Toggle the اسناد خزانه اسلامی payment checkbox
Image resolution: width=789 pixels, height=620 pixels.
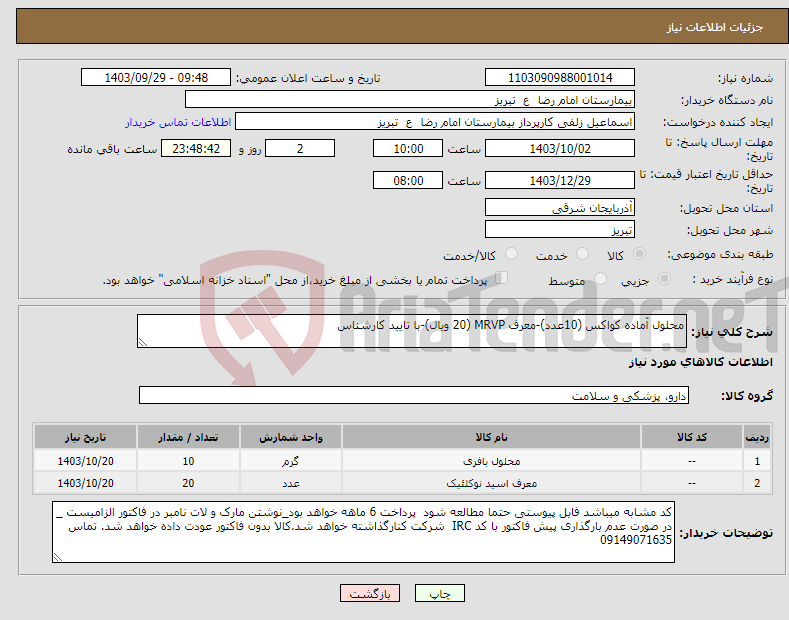[502, 278]
